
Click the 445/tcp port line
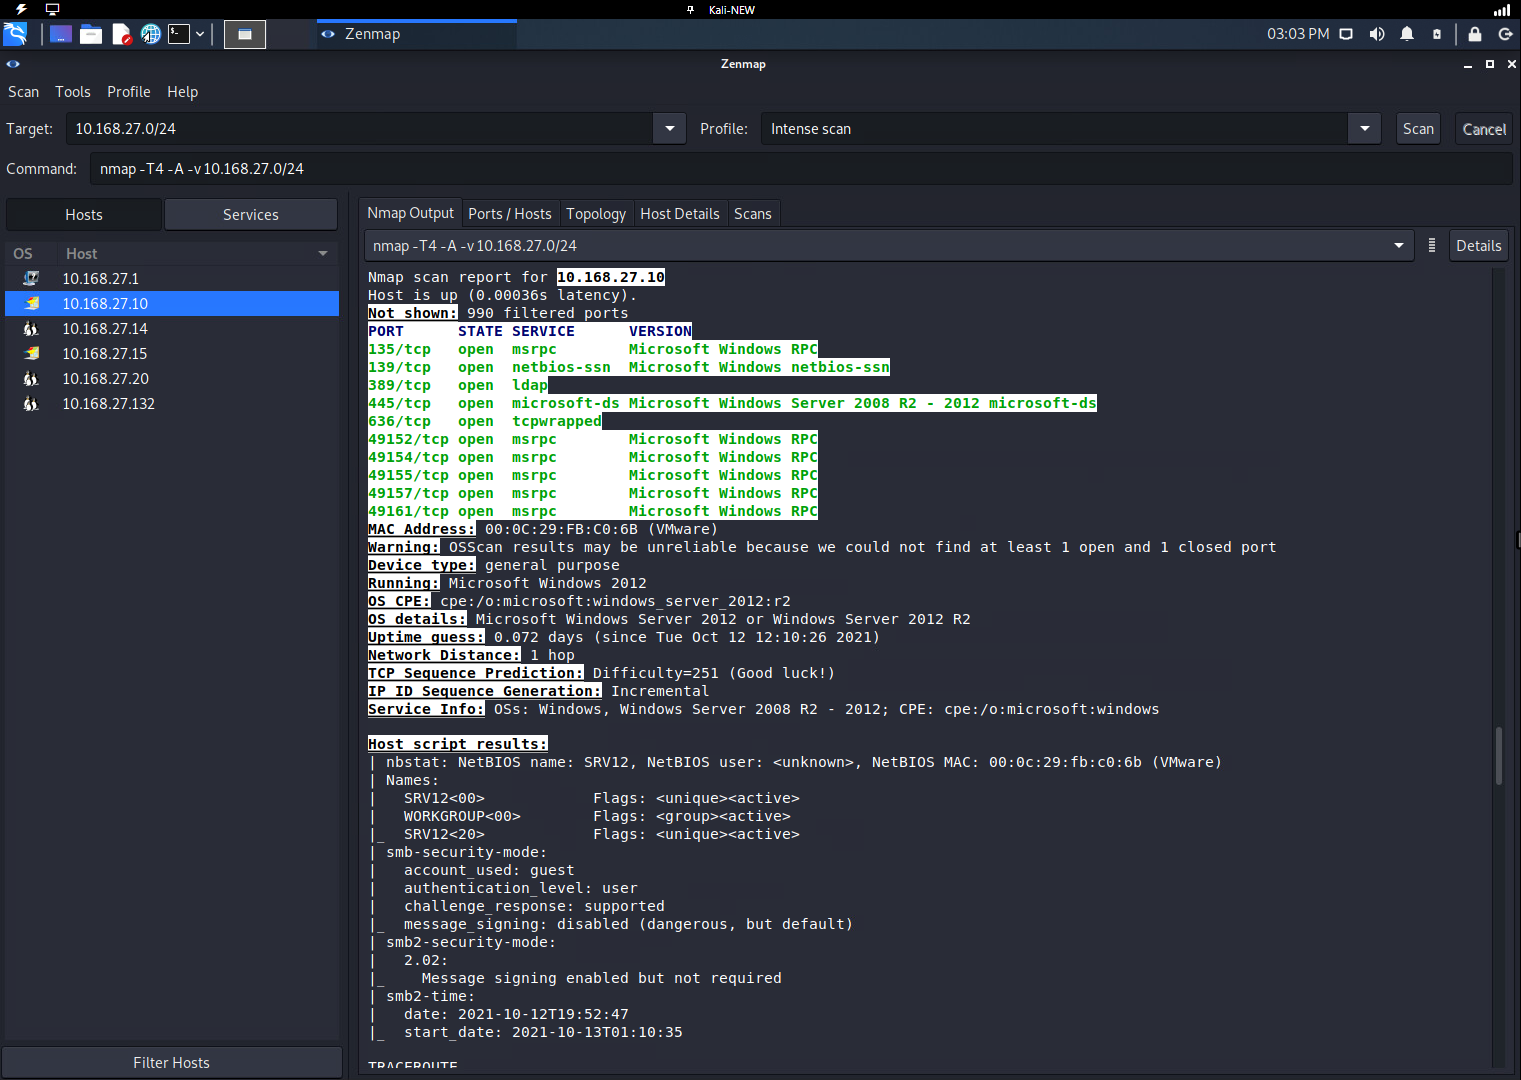[732, 404]
